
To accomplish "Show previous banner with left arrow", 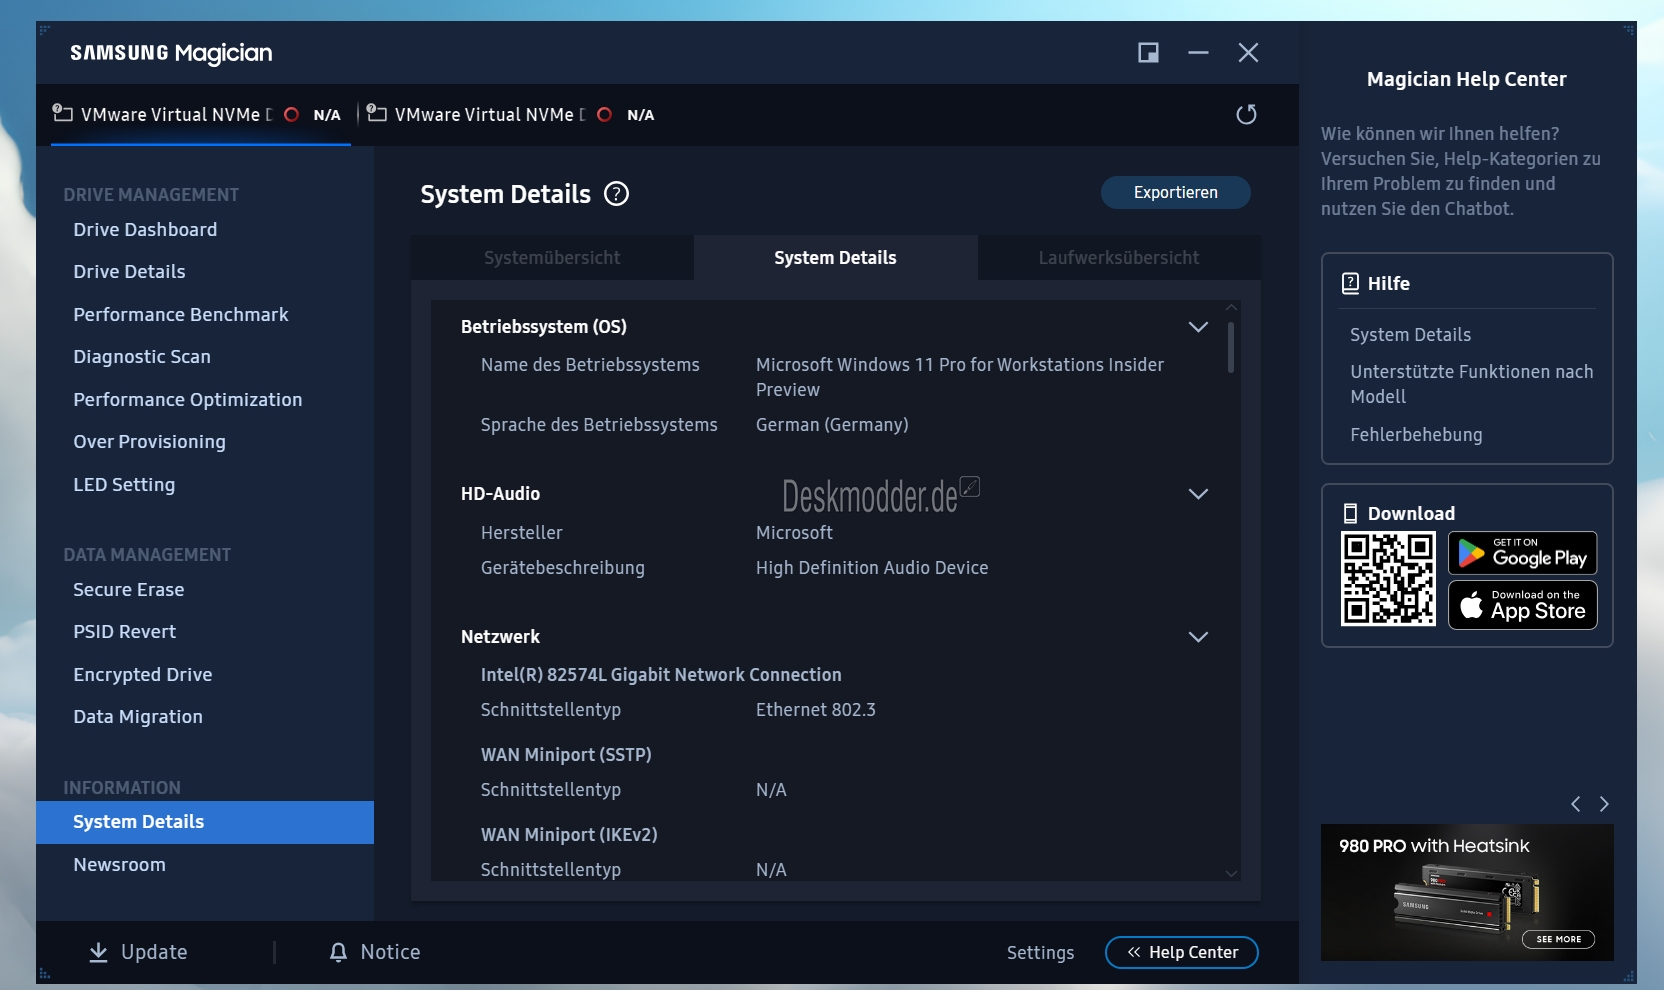I will [x=1576, y=804].
